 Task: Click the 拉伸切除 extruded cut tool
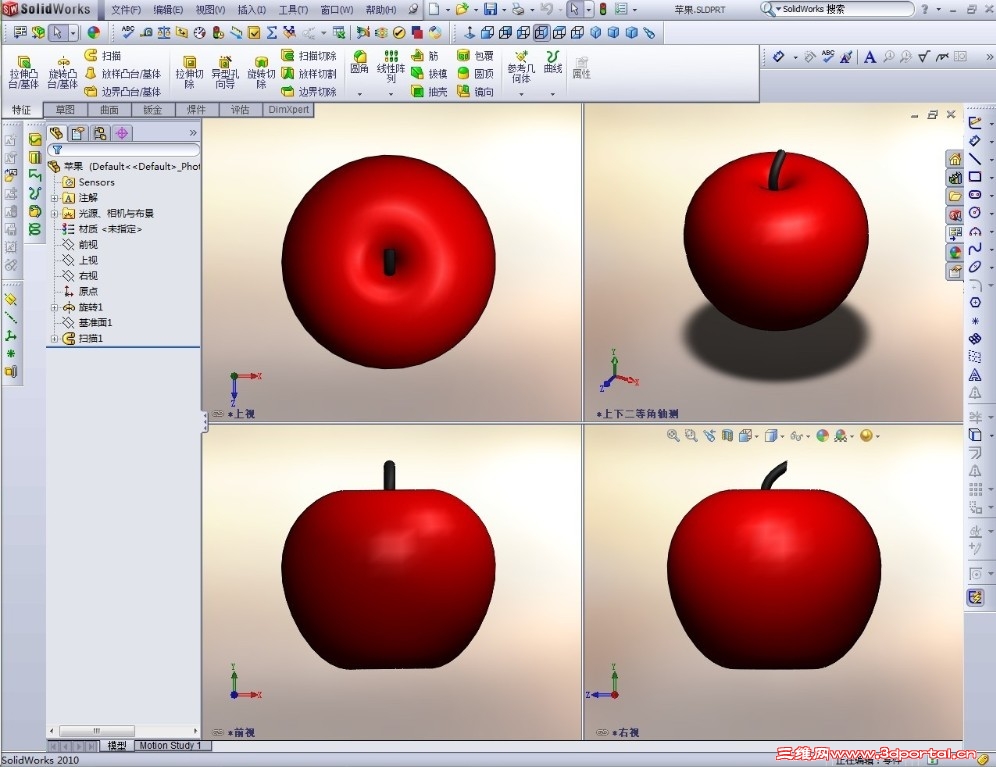(189, 72)
